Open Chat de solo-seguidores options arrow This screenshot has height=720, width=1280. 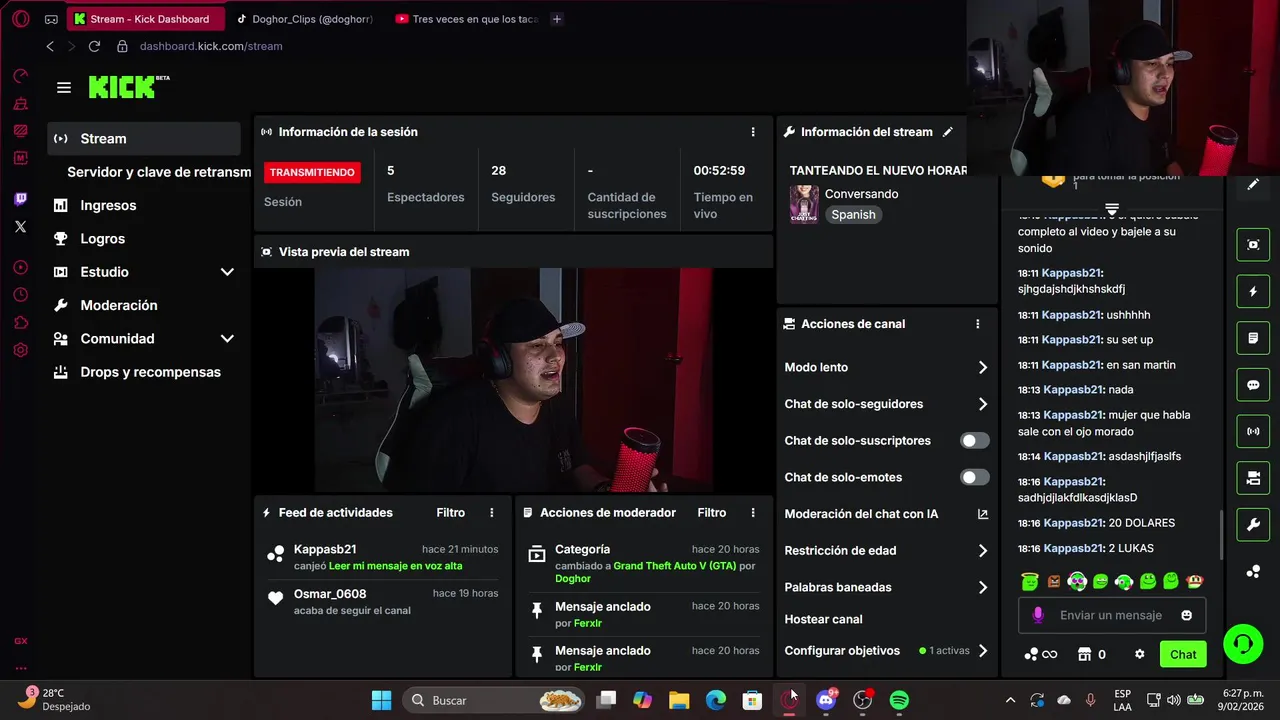(982, 404)
